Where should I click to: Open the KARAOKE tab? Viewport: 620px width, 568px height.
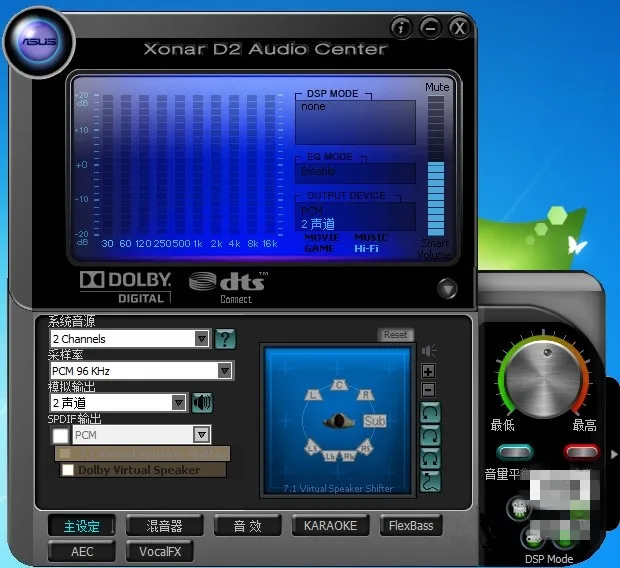330,526
